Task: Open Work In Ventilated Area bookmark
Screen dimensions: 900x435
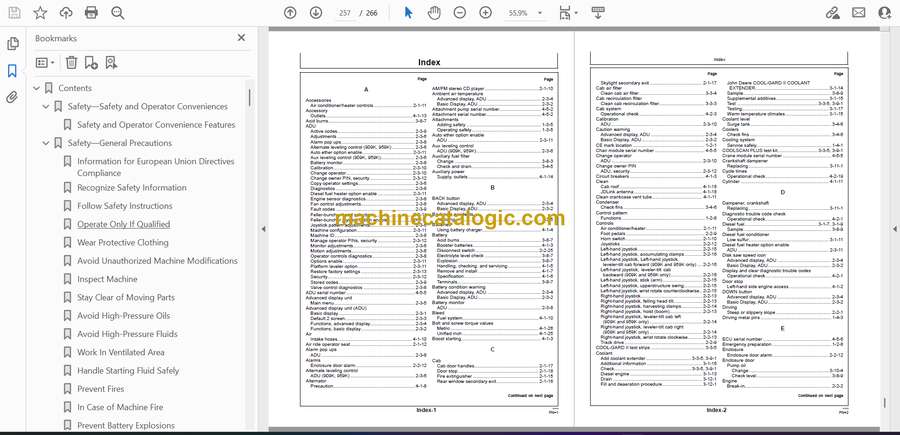Action: [121, 352]
